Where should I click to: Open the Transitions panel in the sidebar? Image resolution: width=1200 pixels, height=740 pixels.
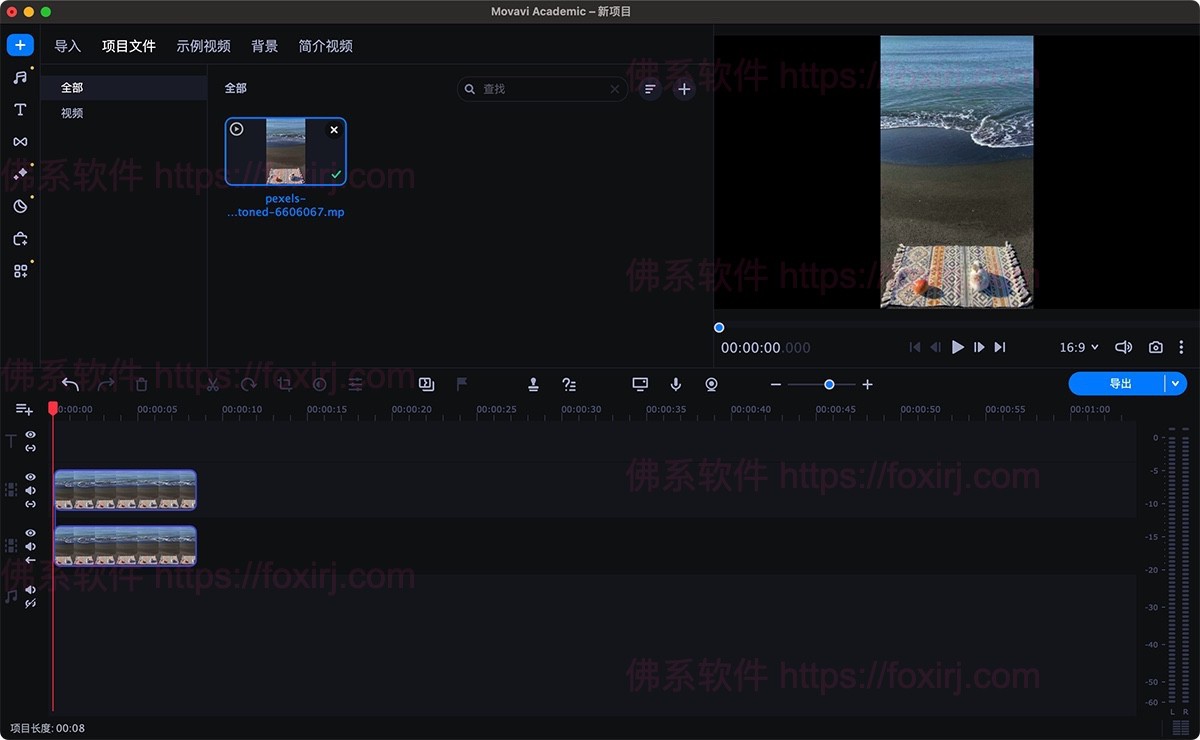click(x=19, y=141)
